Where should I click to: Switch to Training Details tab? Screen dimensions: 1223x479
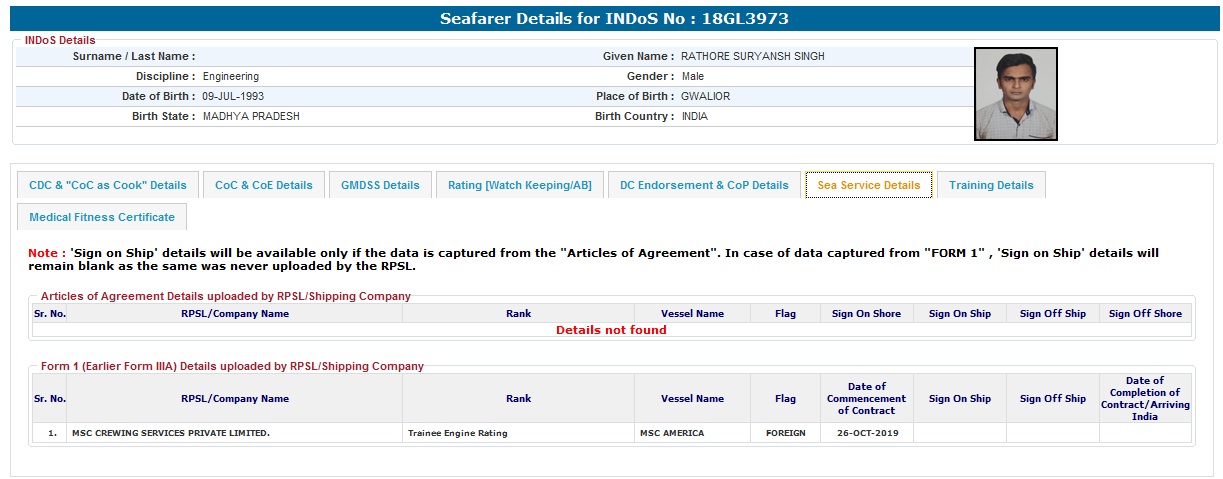coord(991,185)
